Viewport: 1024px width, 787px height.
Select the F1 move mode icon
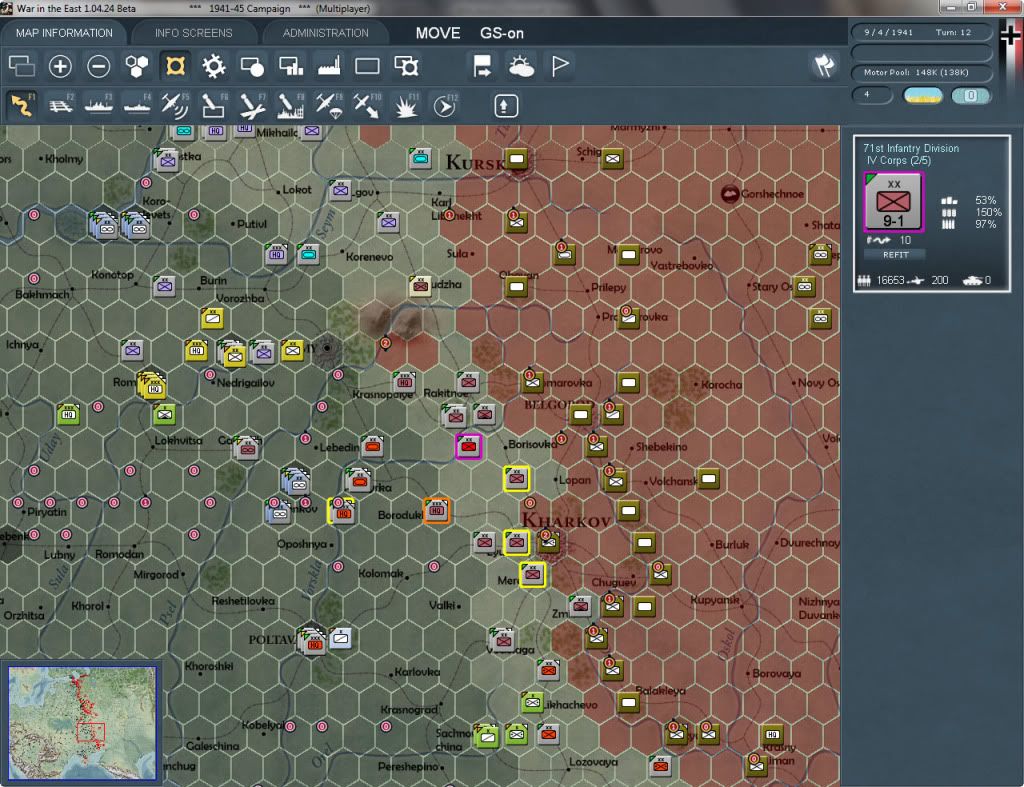(x=22, y=105)
